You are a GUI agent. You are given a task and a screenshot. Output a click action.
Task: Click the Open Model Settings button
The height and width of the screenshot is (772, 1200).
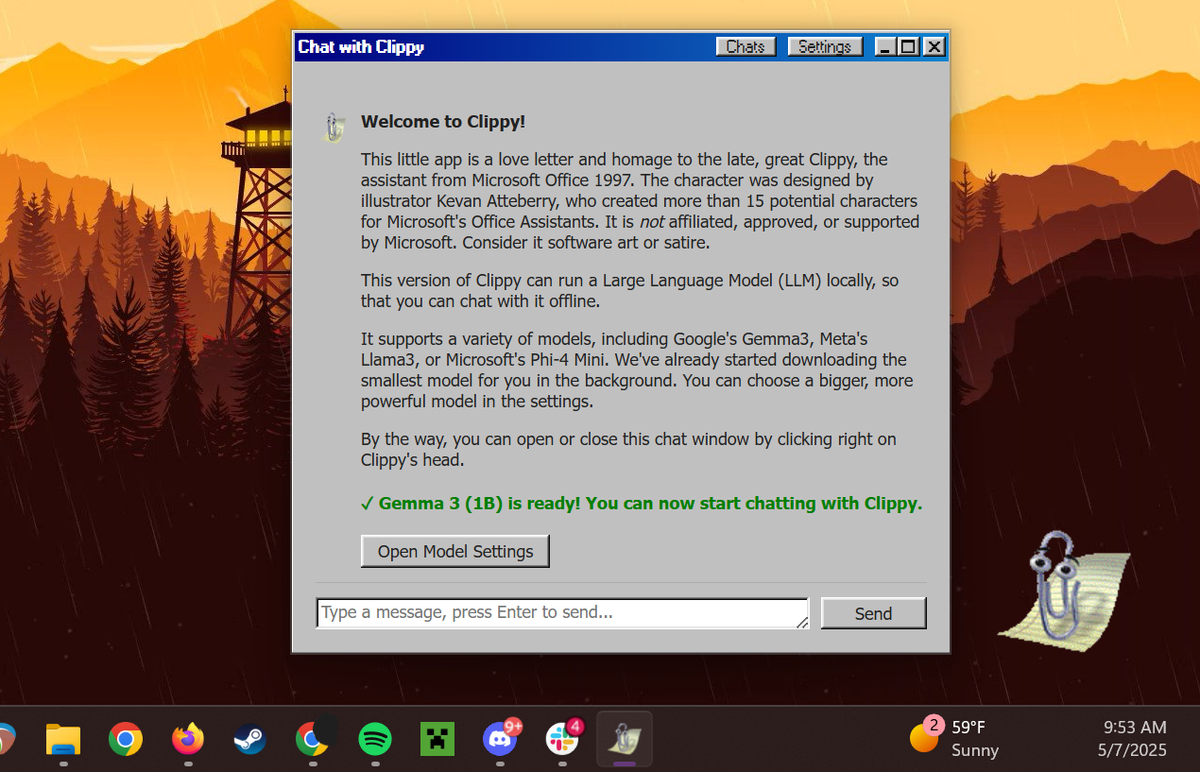[x=455, y=551]
